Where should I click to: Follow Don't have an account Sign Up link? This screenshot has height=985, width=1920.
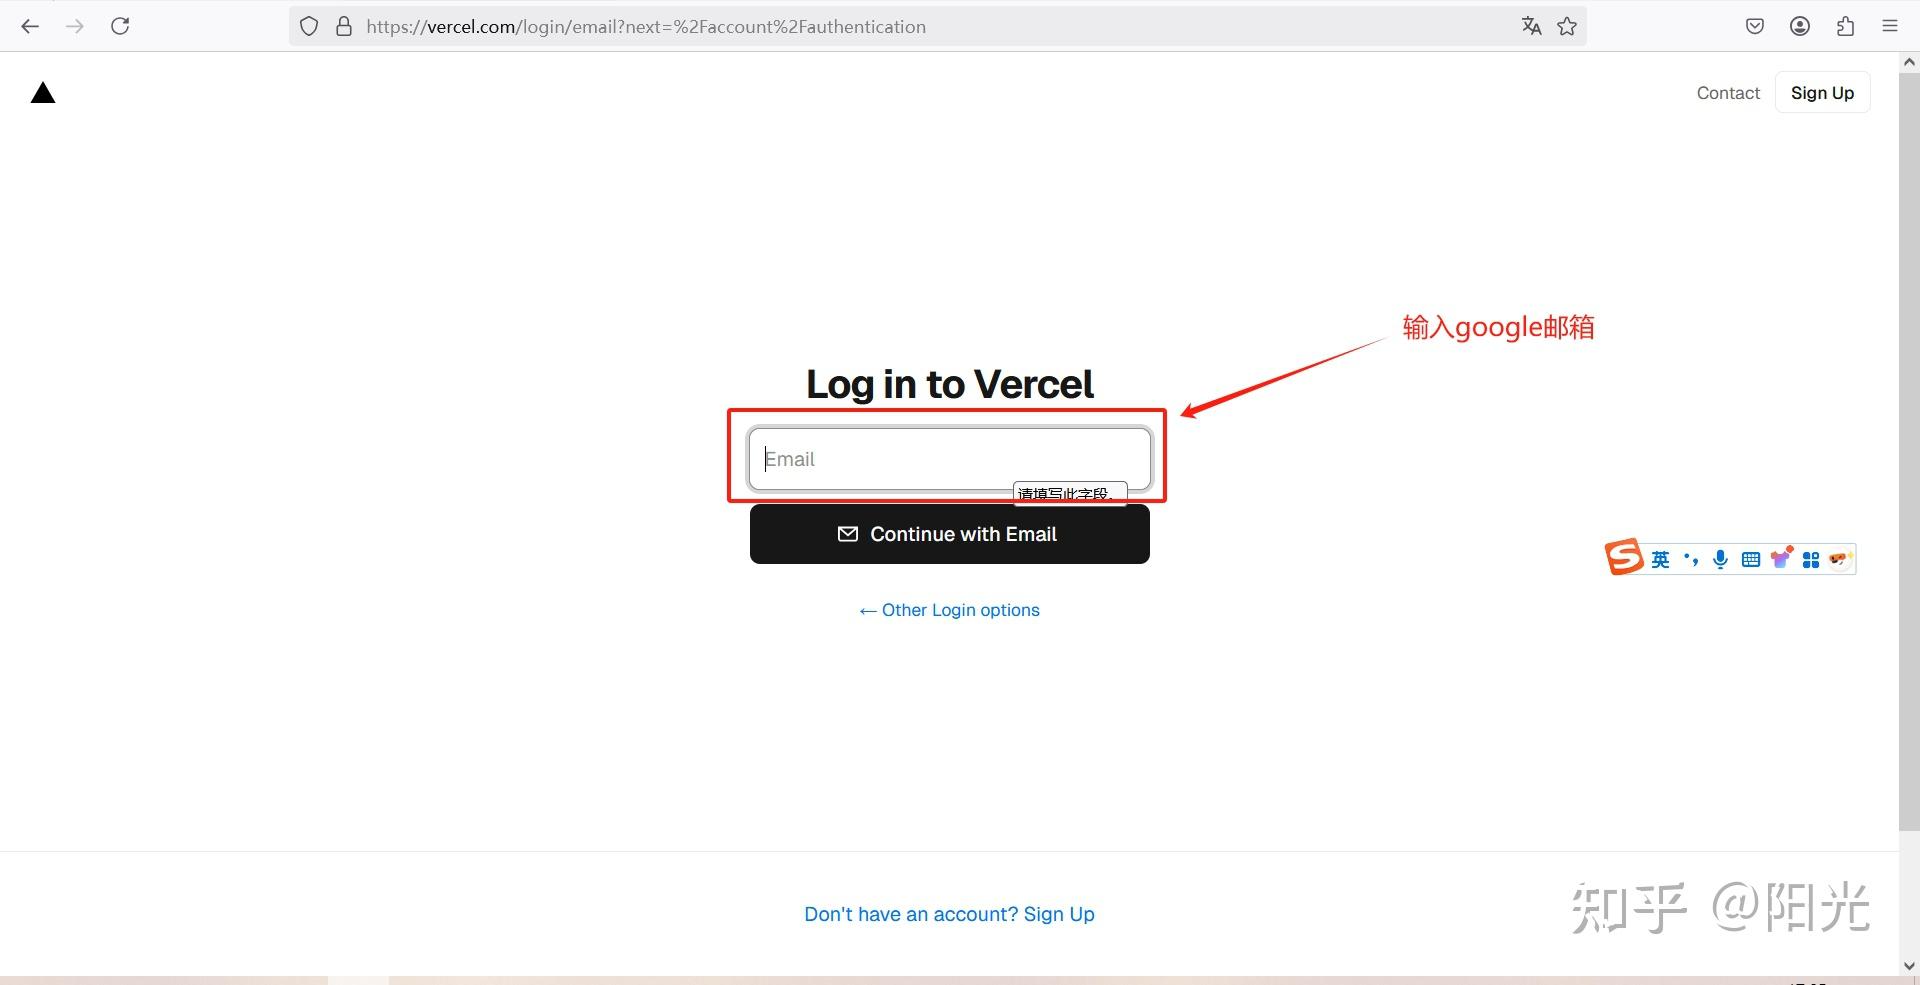click(x=950, y=914)
